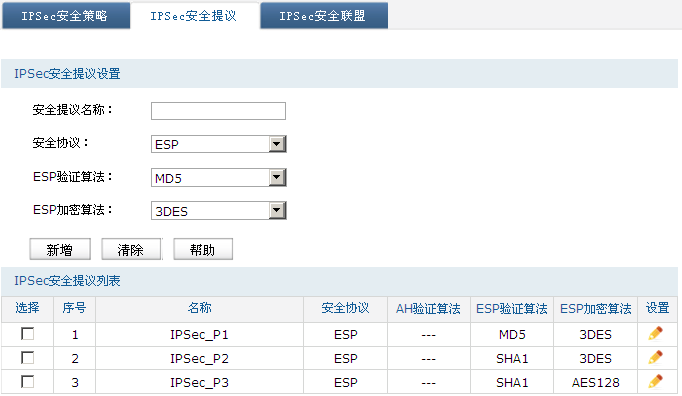Edit the IPSec_P3 proposal with pencil icon
The height and width of the screenshot is (396, 682).
655,382
